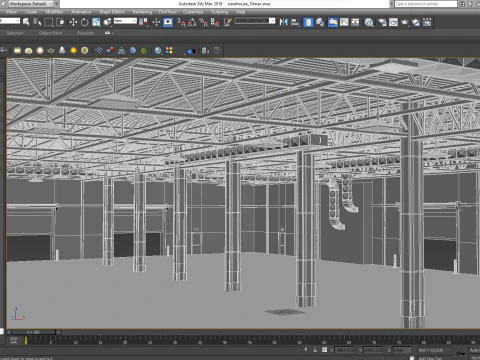Click the Mirror tool icon

tap(283, 22)
